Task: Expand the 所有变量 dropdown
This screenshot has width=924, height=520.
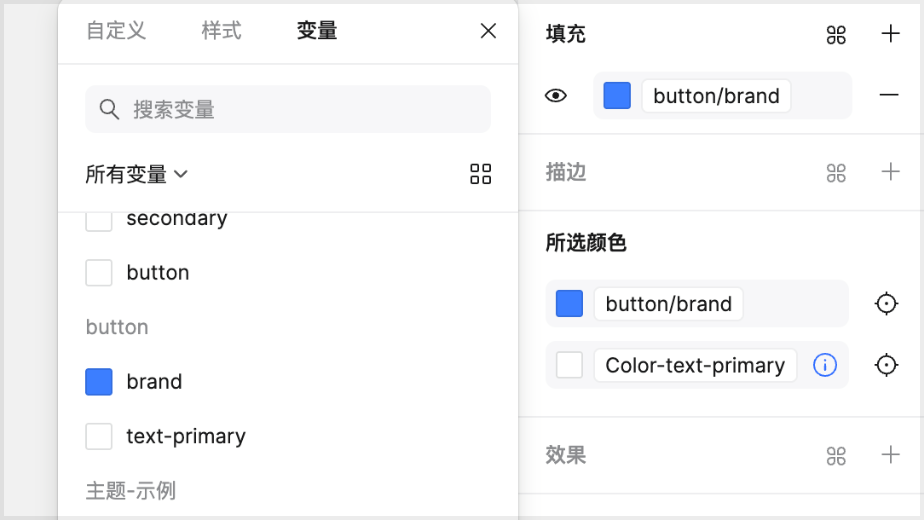Action: pyautogui.click(x=137, y=174)
